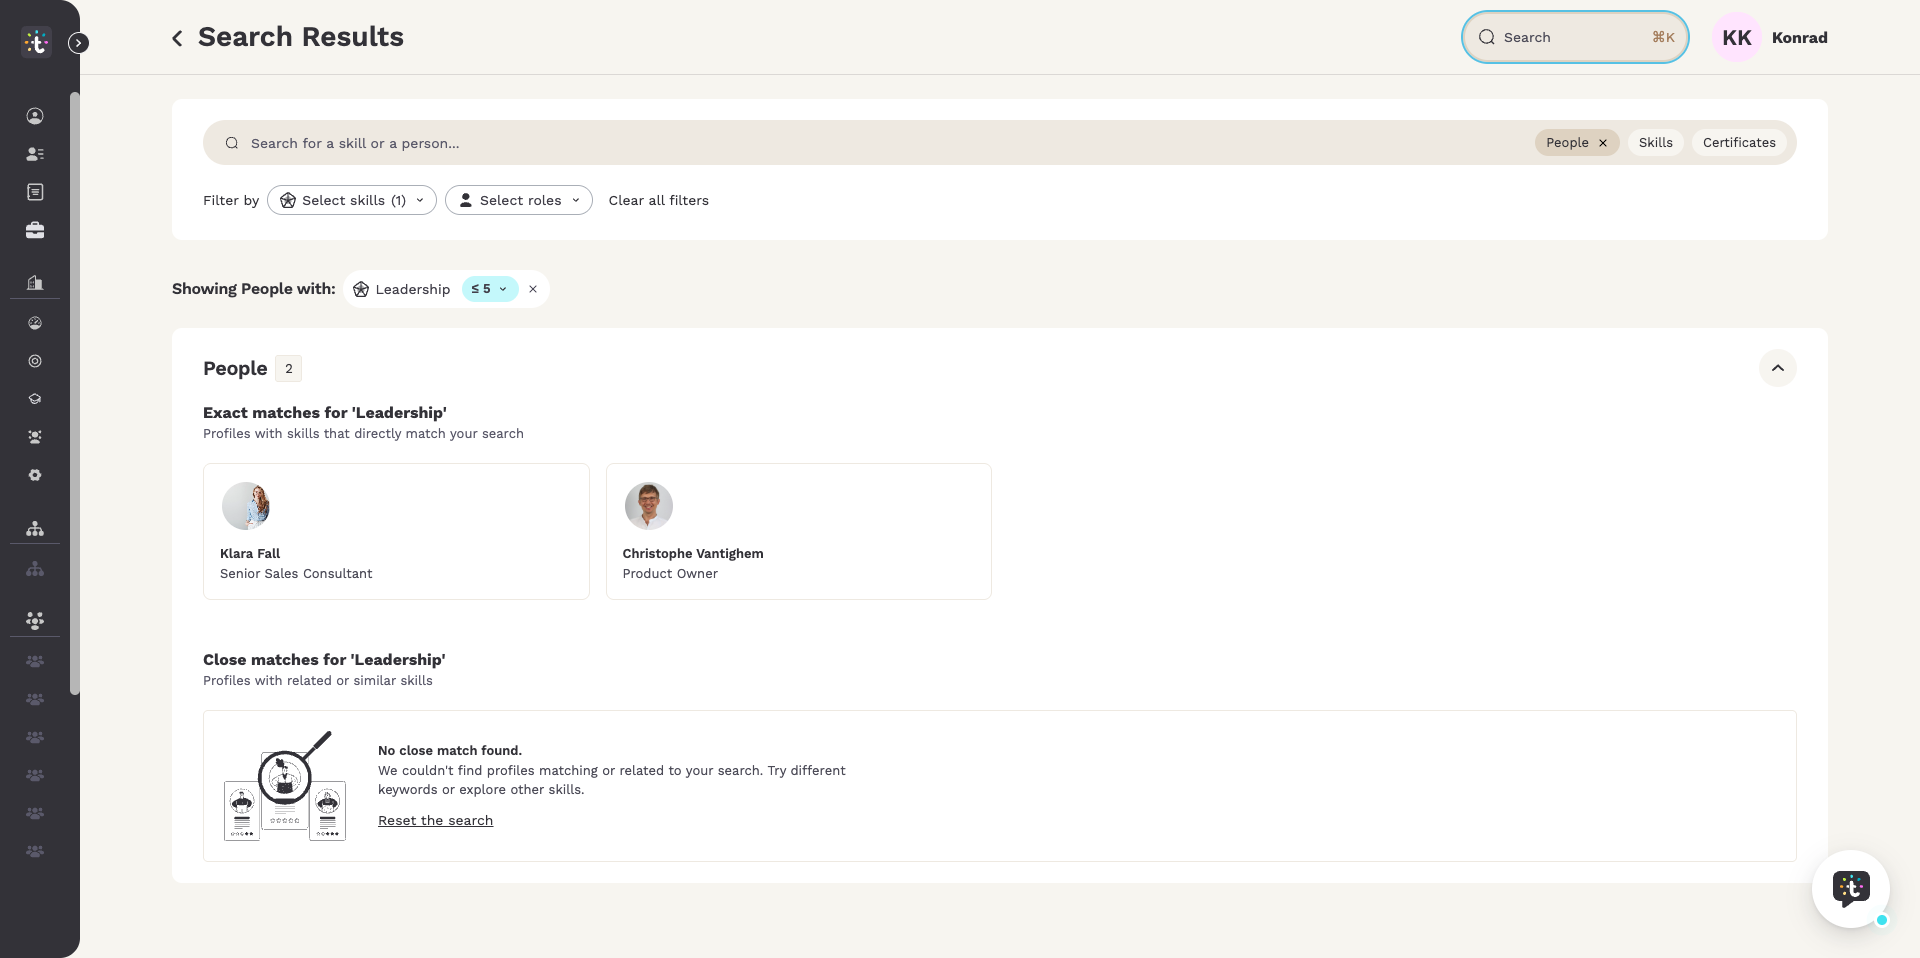Open Klara Fall's profile photo
Screen dimensions: 1920x958
(246, 506)
